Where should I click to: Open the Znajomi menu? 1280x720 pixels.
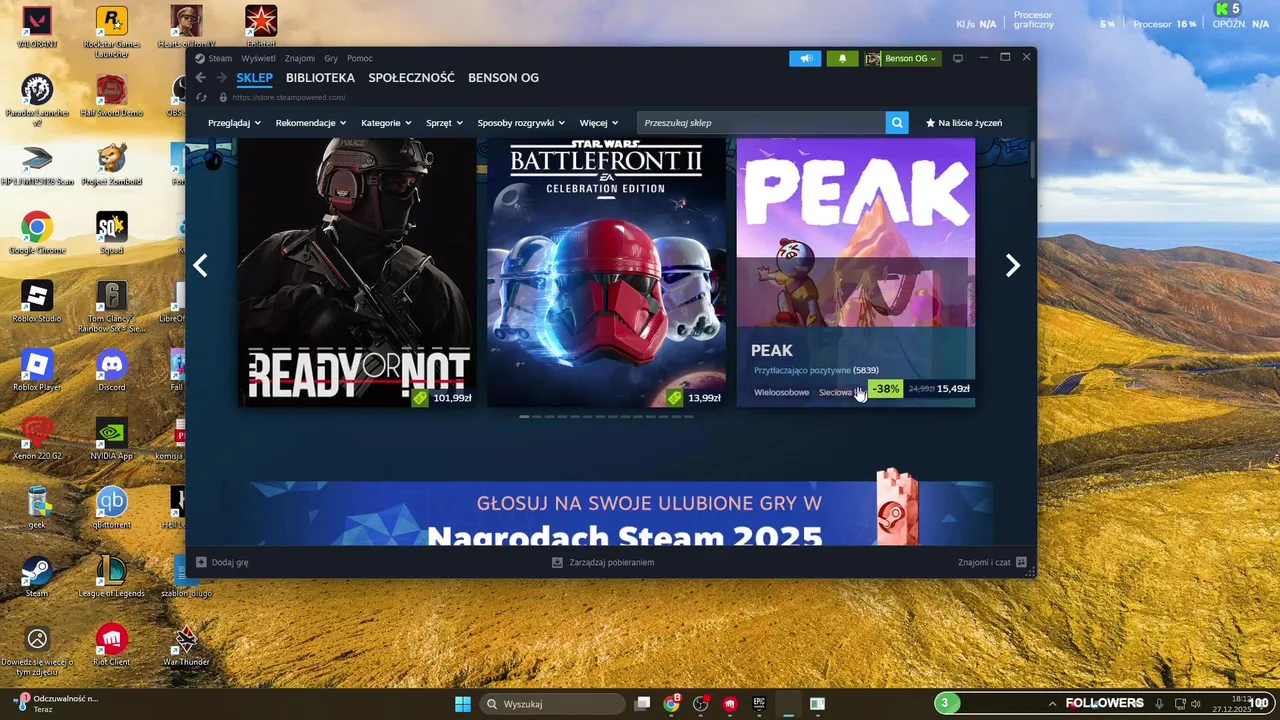pyautogui.click(x=300, y=58)
